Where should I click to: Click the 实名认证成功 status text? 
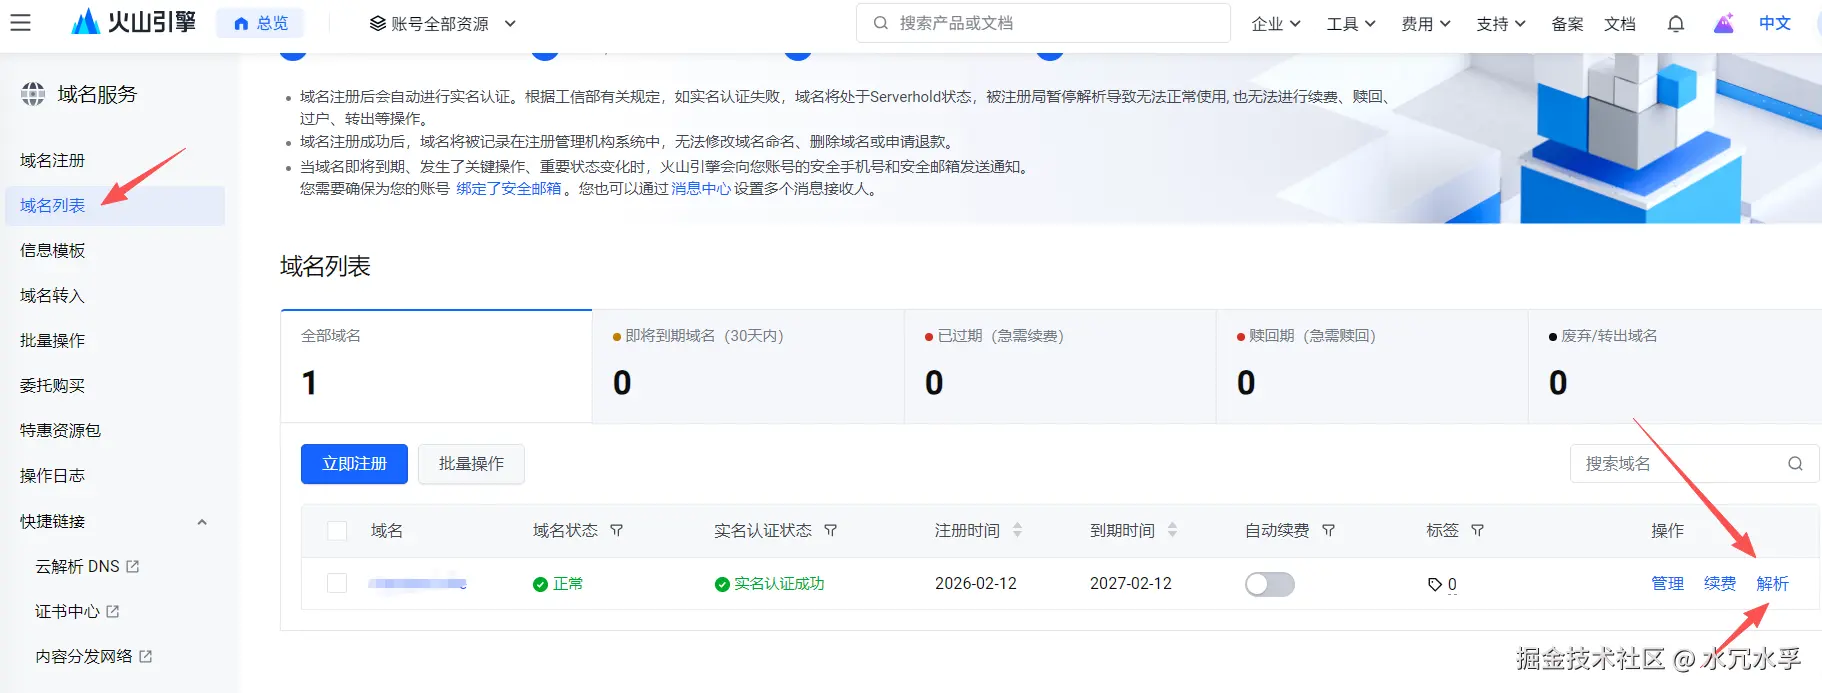click(779, 584)
